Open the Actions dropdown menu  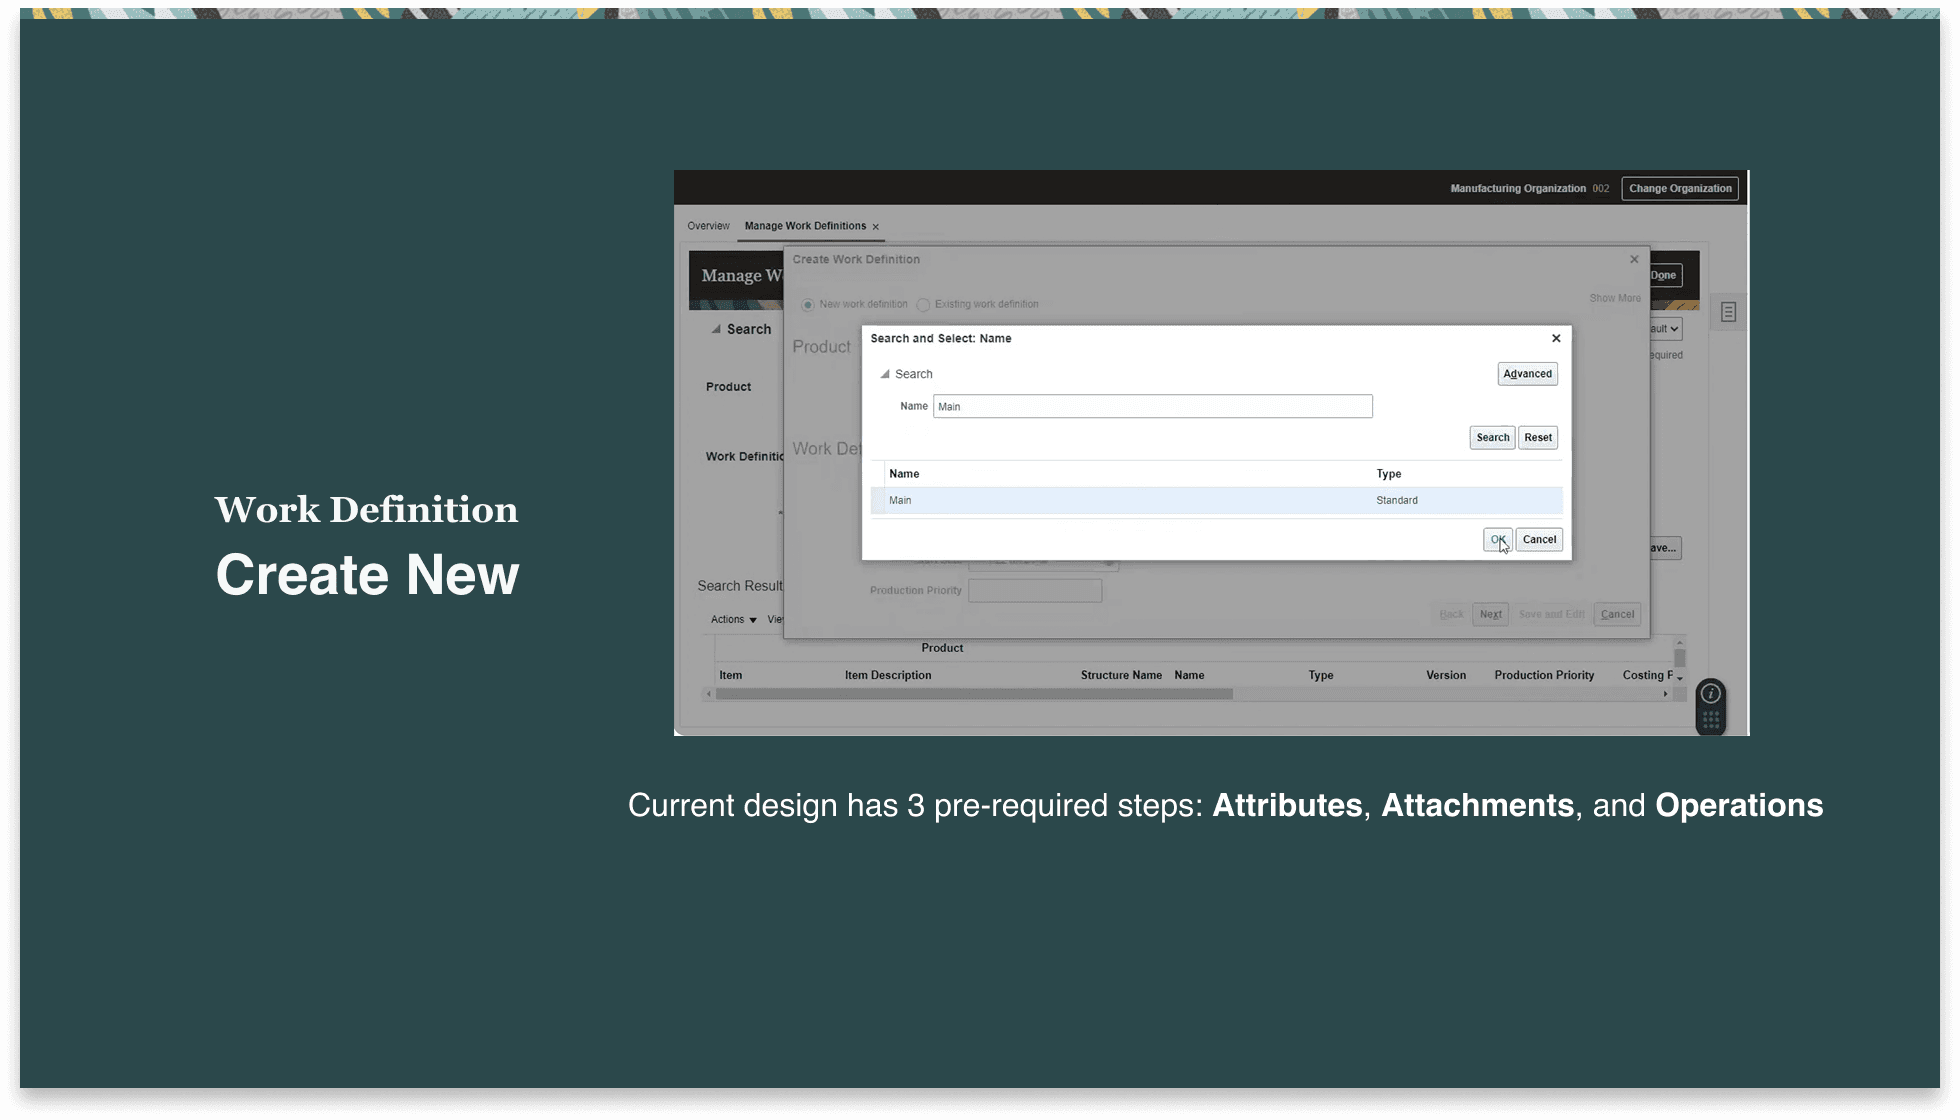733,620
